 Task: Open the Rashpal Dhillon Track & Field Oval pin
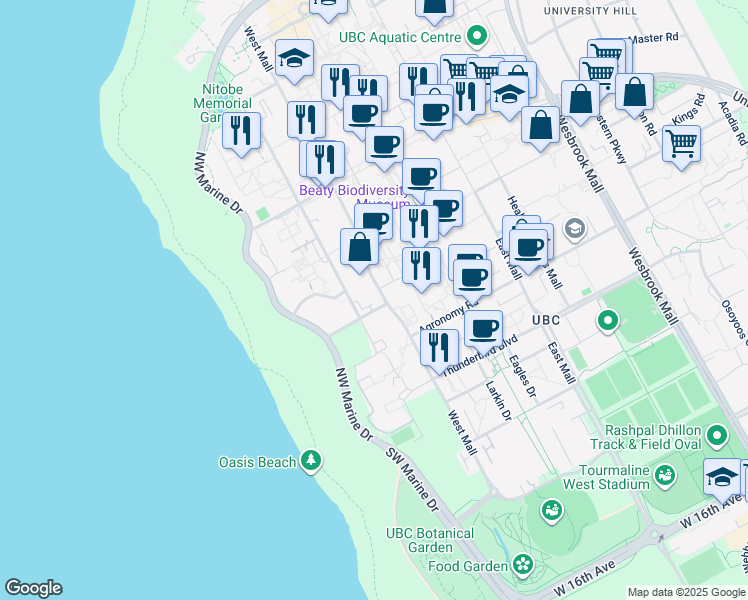click(x=717, y=436)
